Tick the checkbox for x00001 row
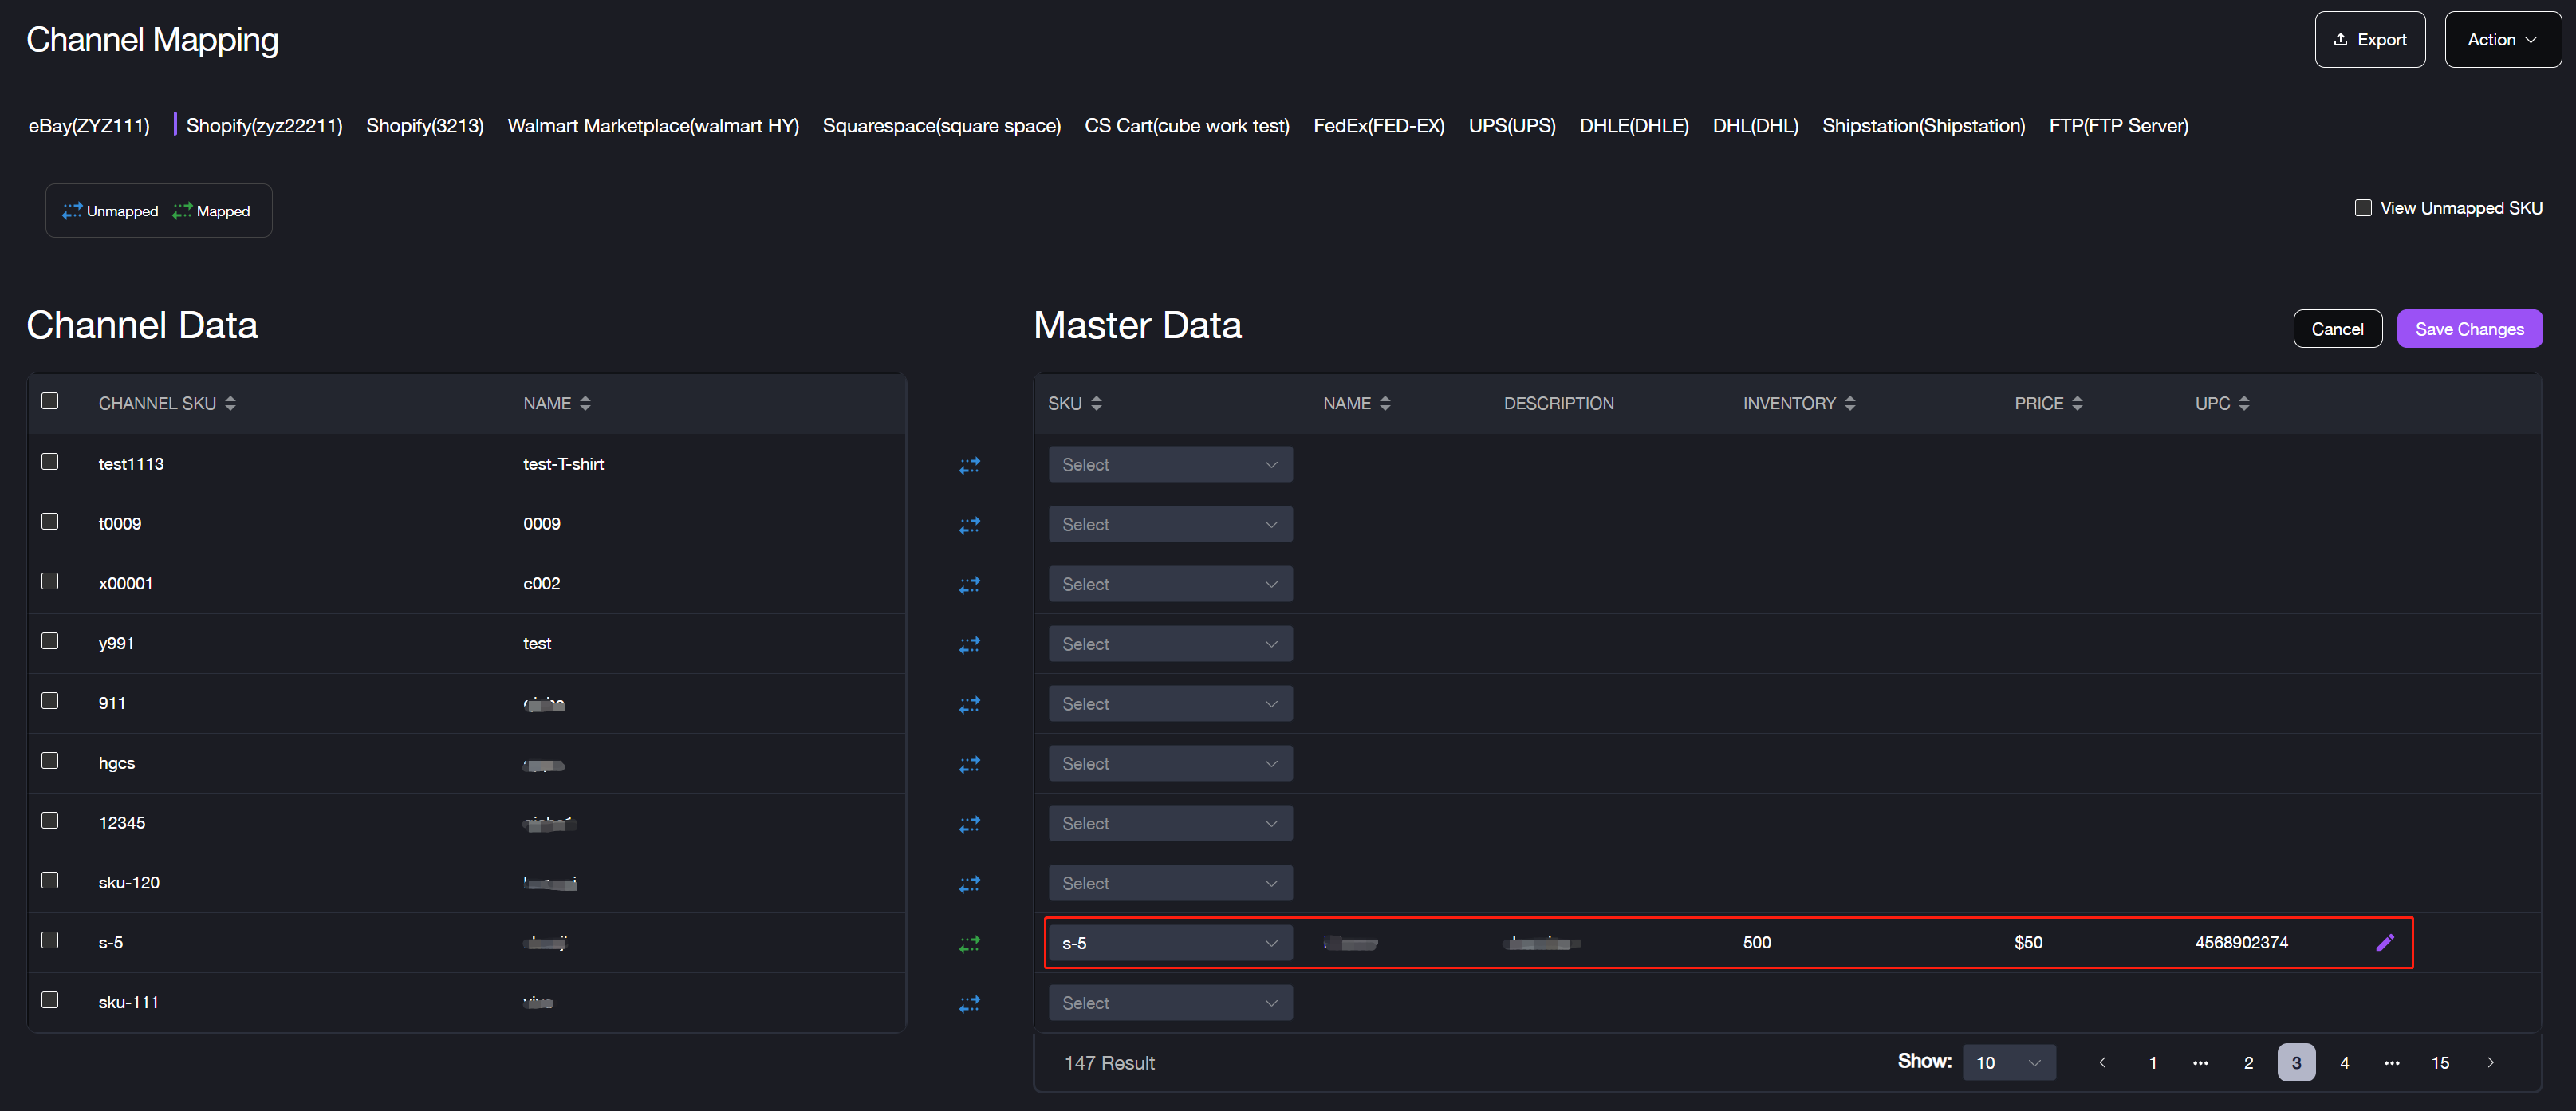Viewport: 2576px width, 1111px height. click(50, 581)
